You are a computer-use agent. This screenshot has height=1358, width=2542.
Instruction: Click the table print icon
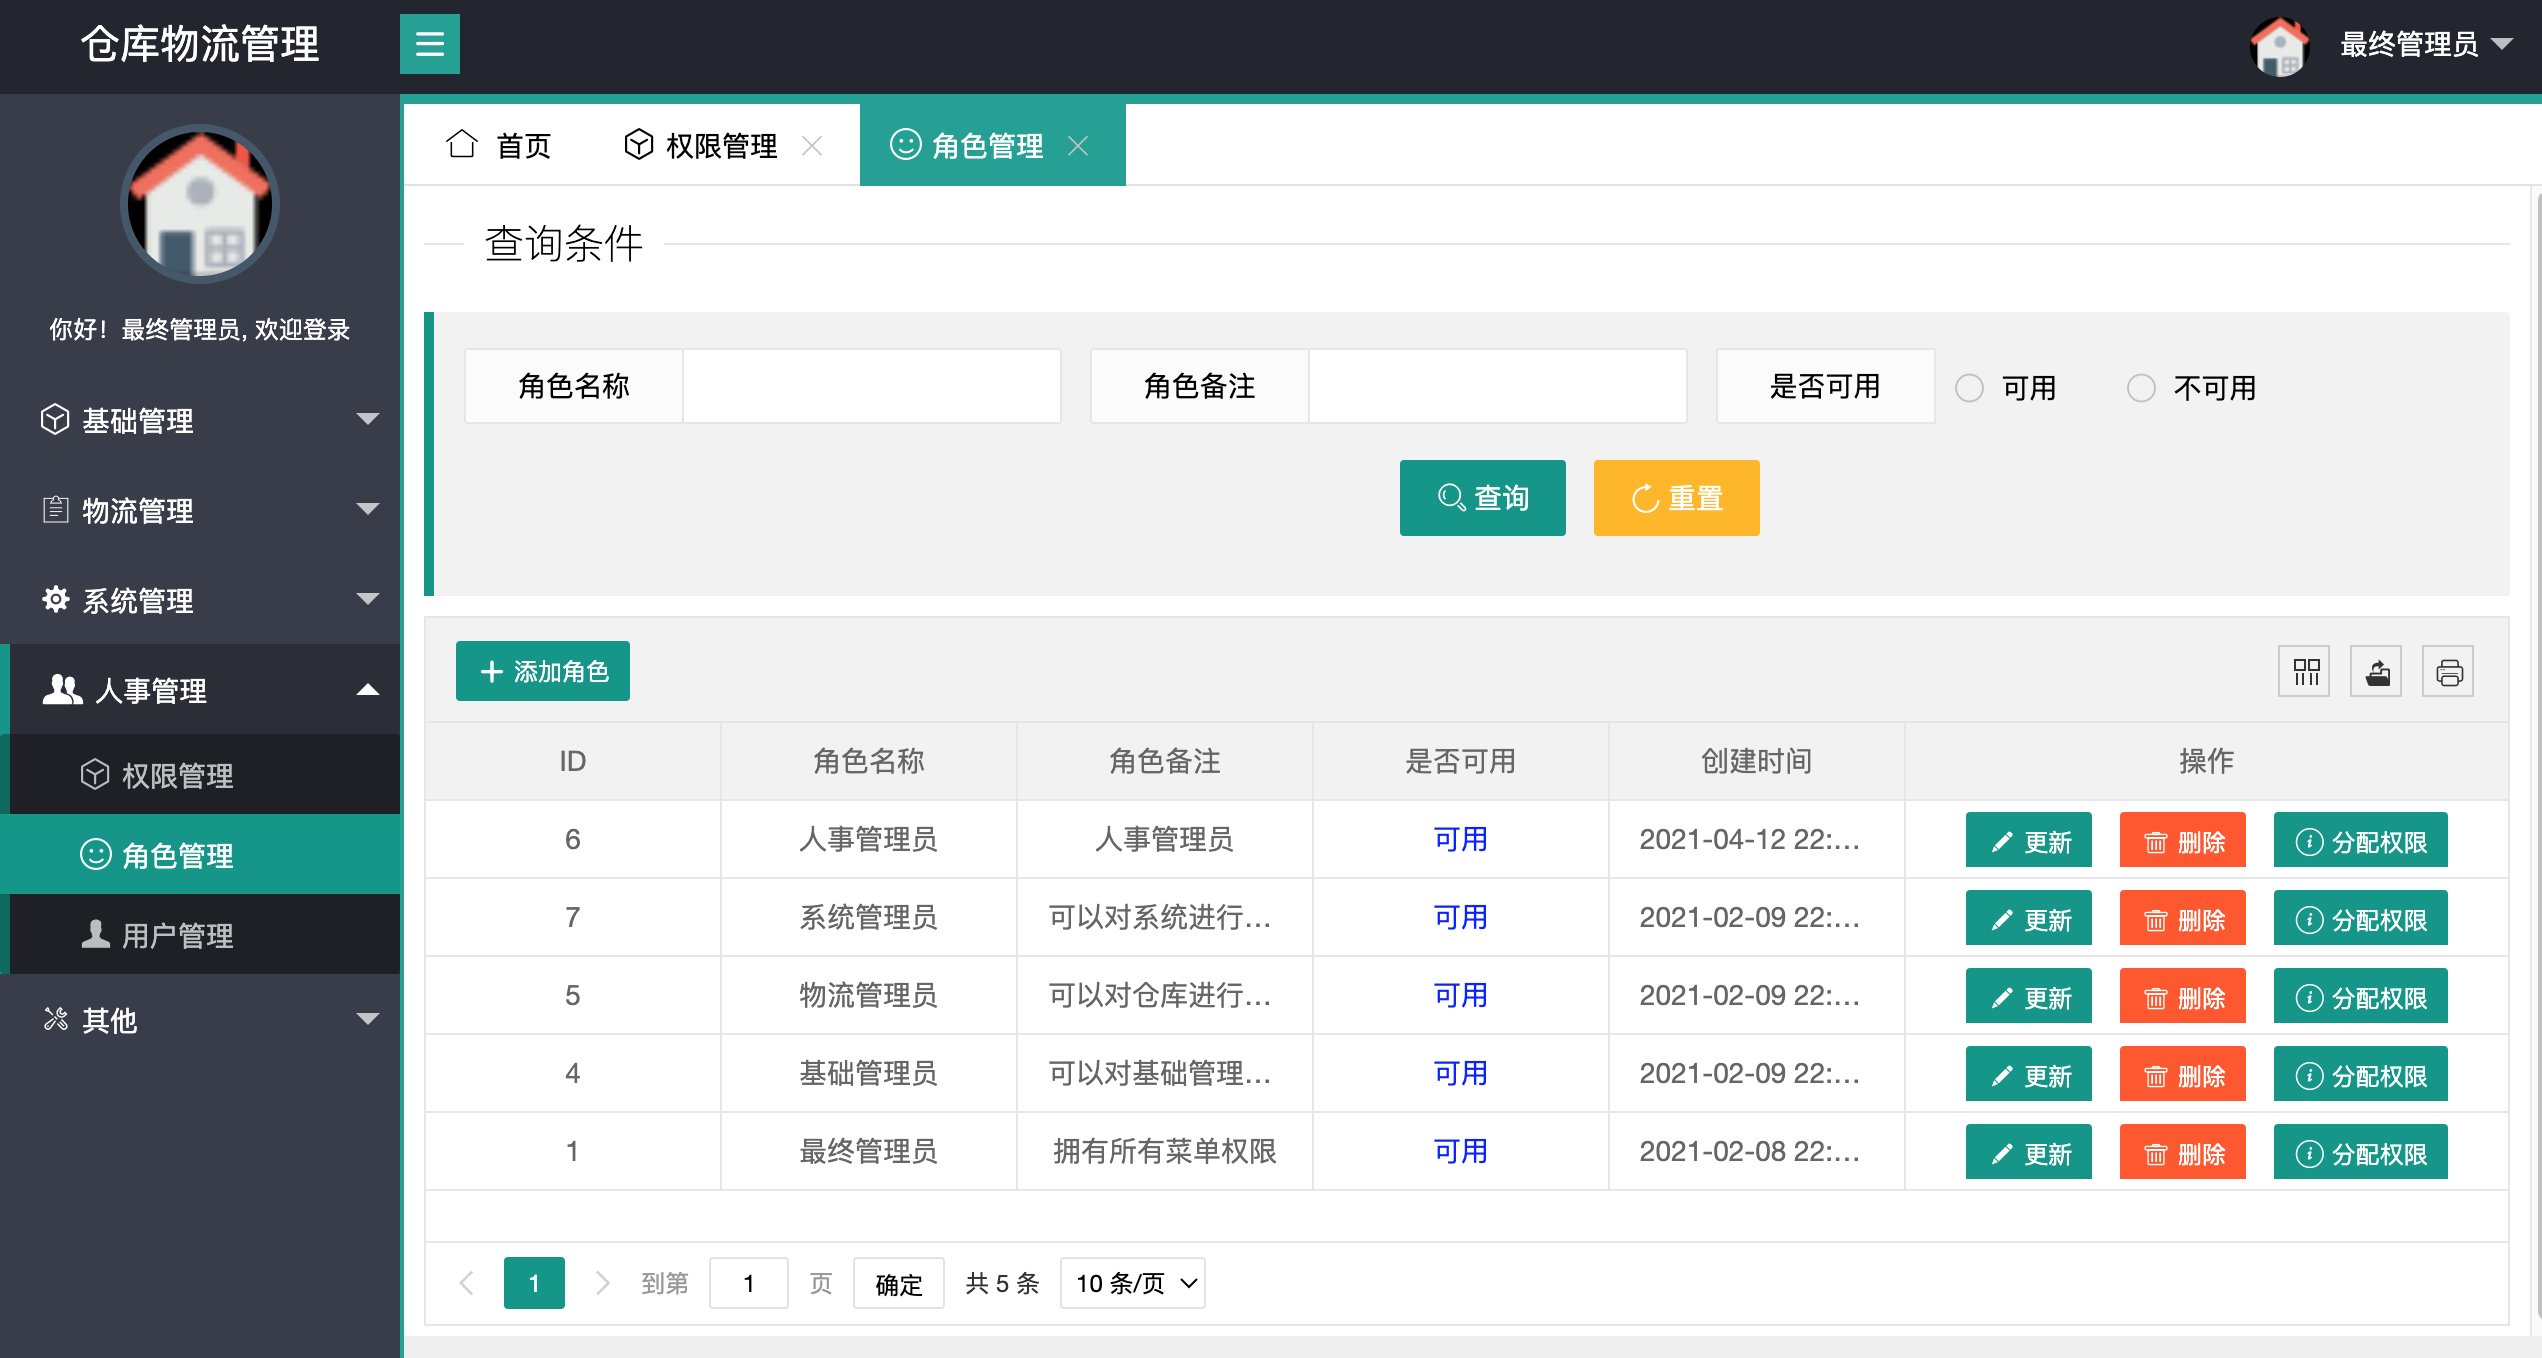[2449, 671]
